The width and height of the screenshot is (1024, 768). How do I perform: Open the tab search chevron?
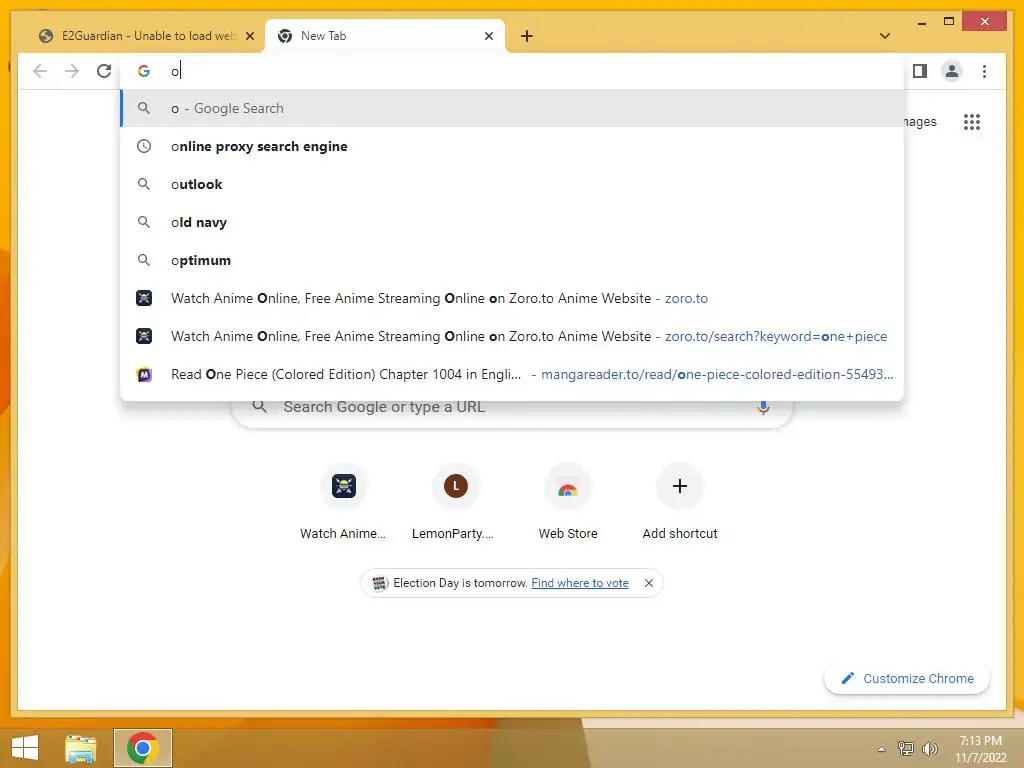pyautogui.click(x=885, y=36)
